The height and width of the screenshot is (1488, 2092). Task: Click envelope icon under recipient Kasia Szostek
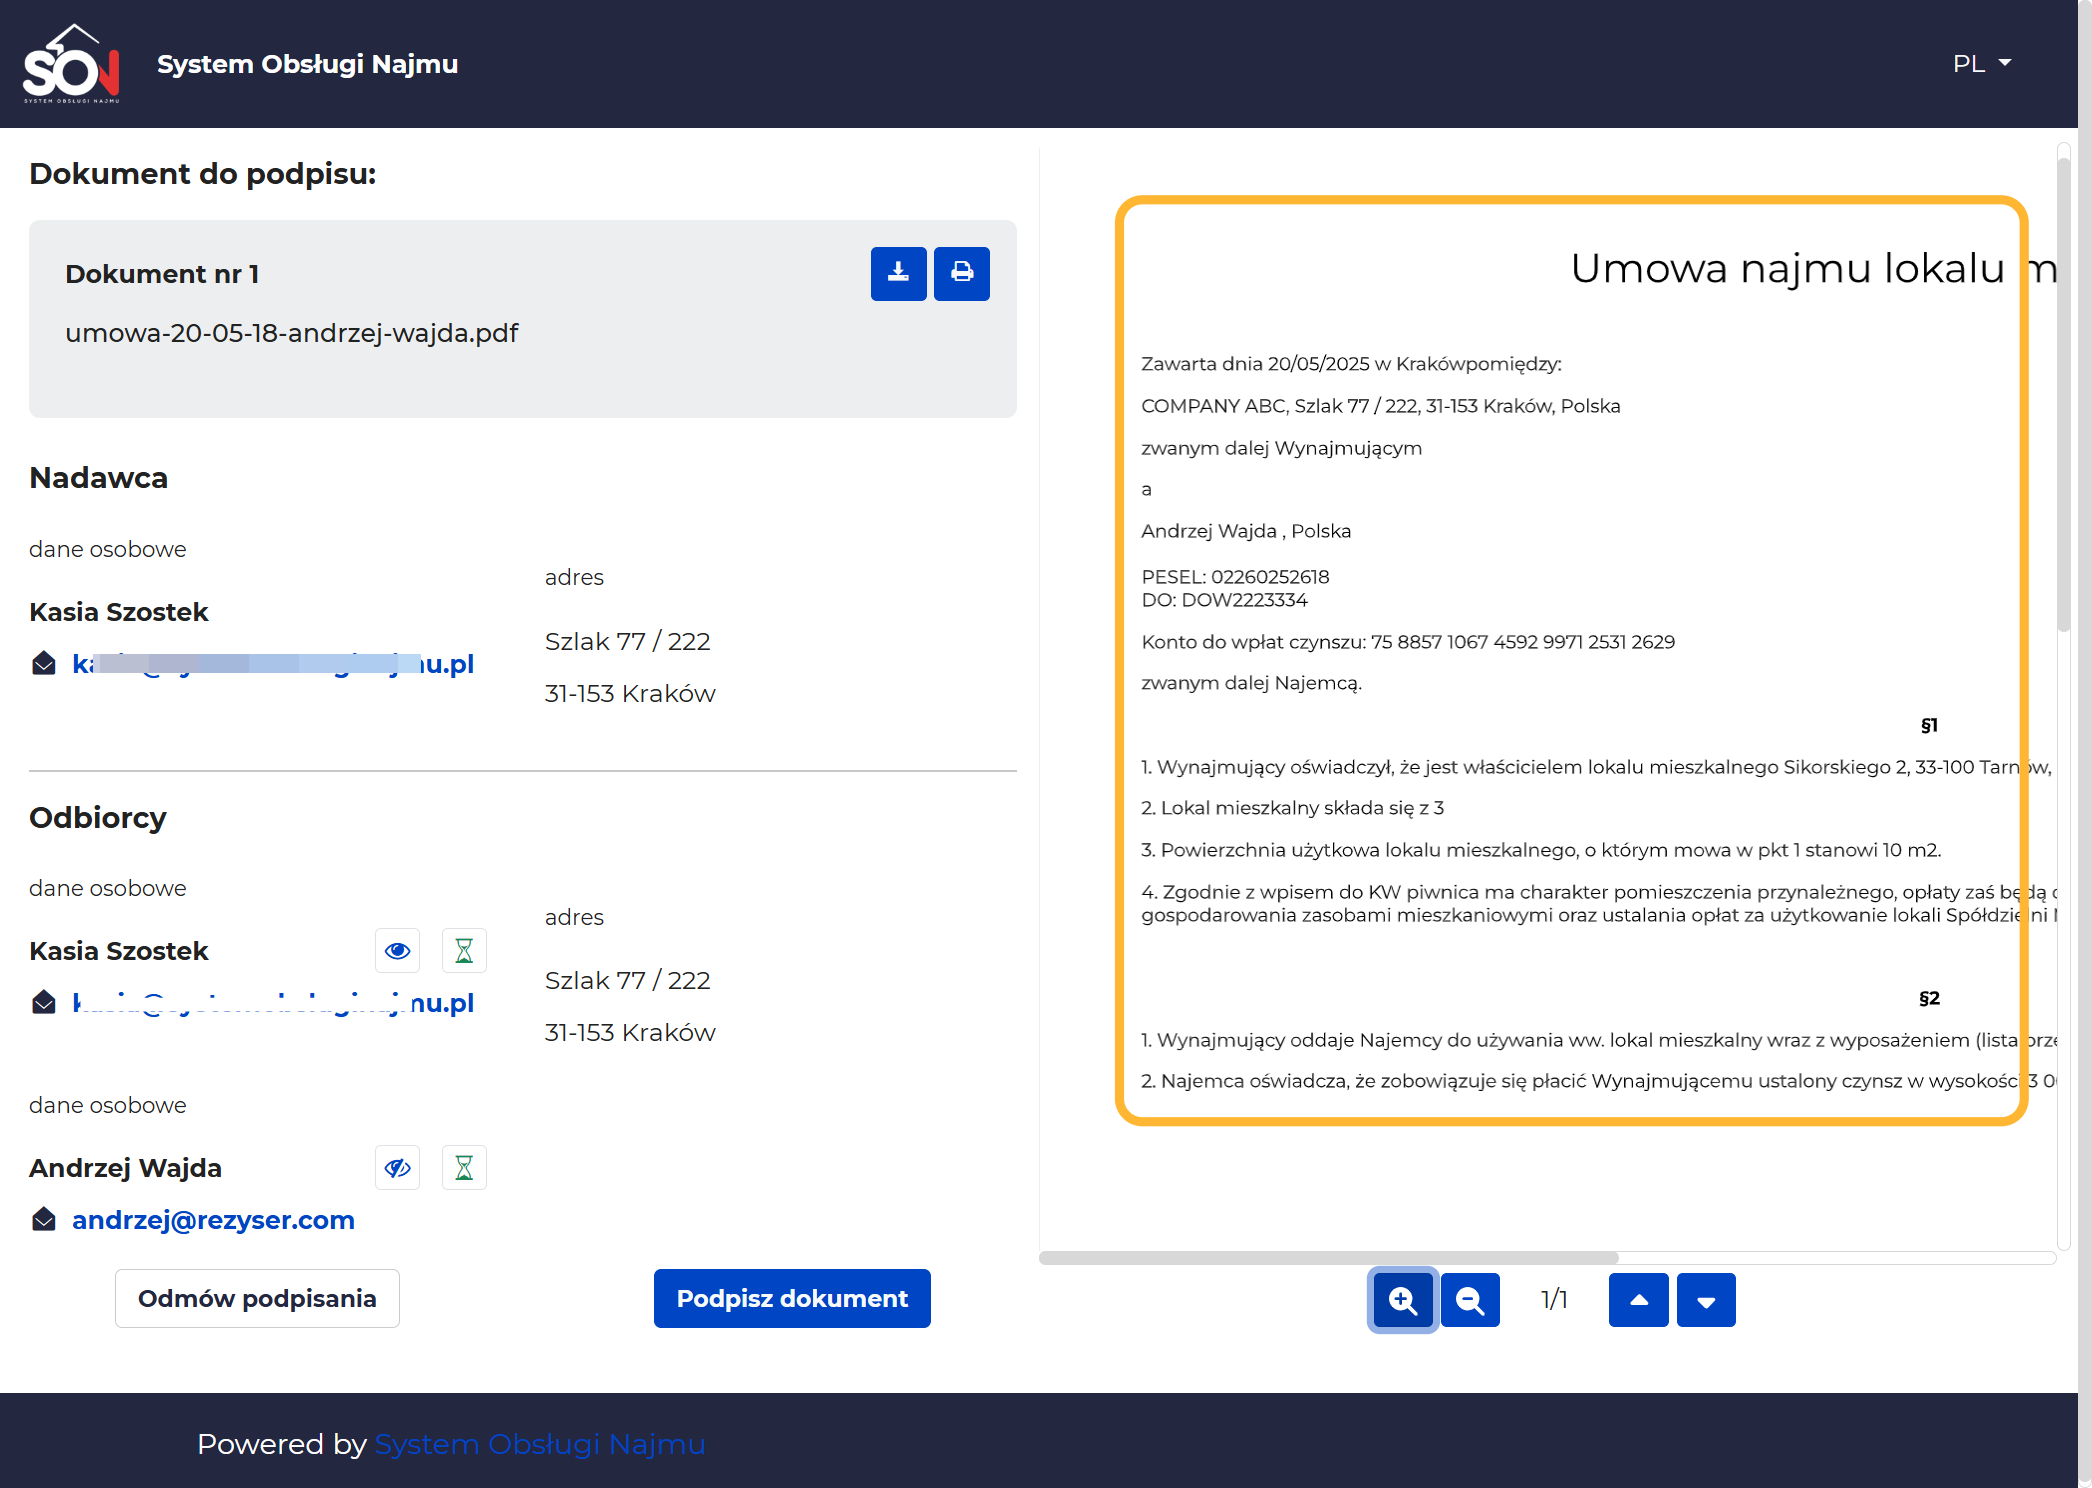click(44, 1003)
